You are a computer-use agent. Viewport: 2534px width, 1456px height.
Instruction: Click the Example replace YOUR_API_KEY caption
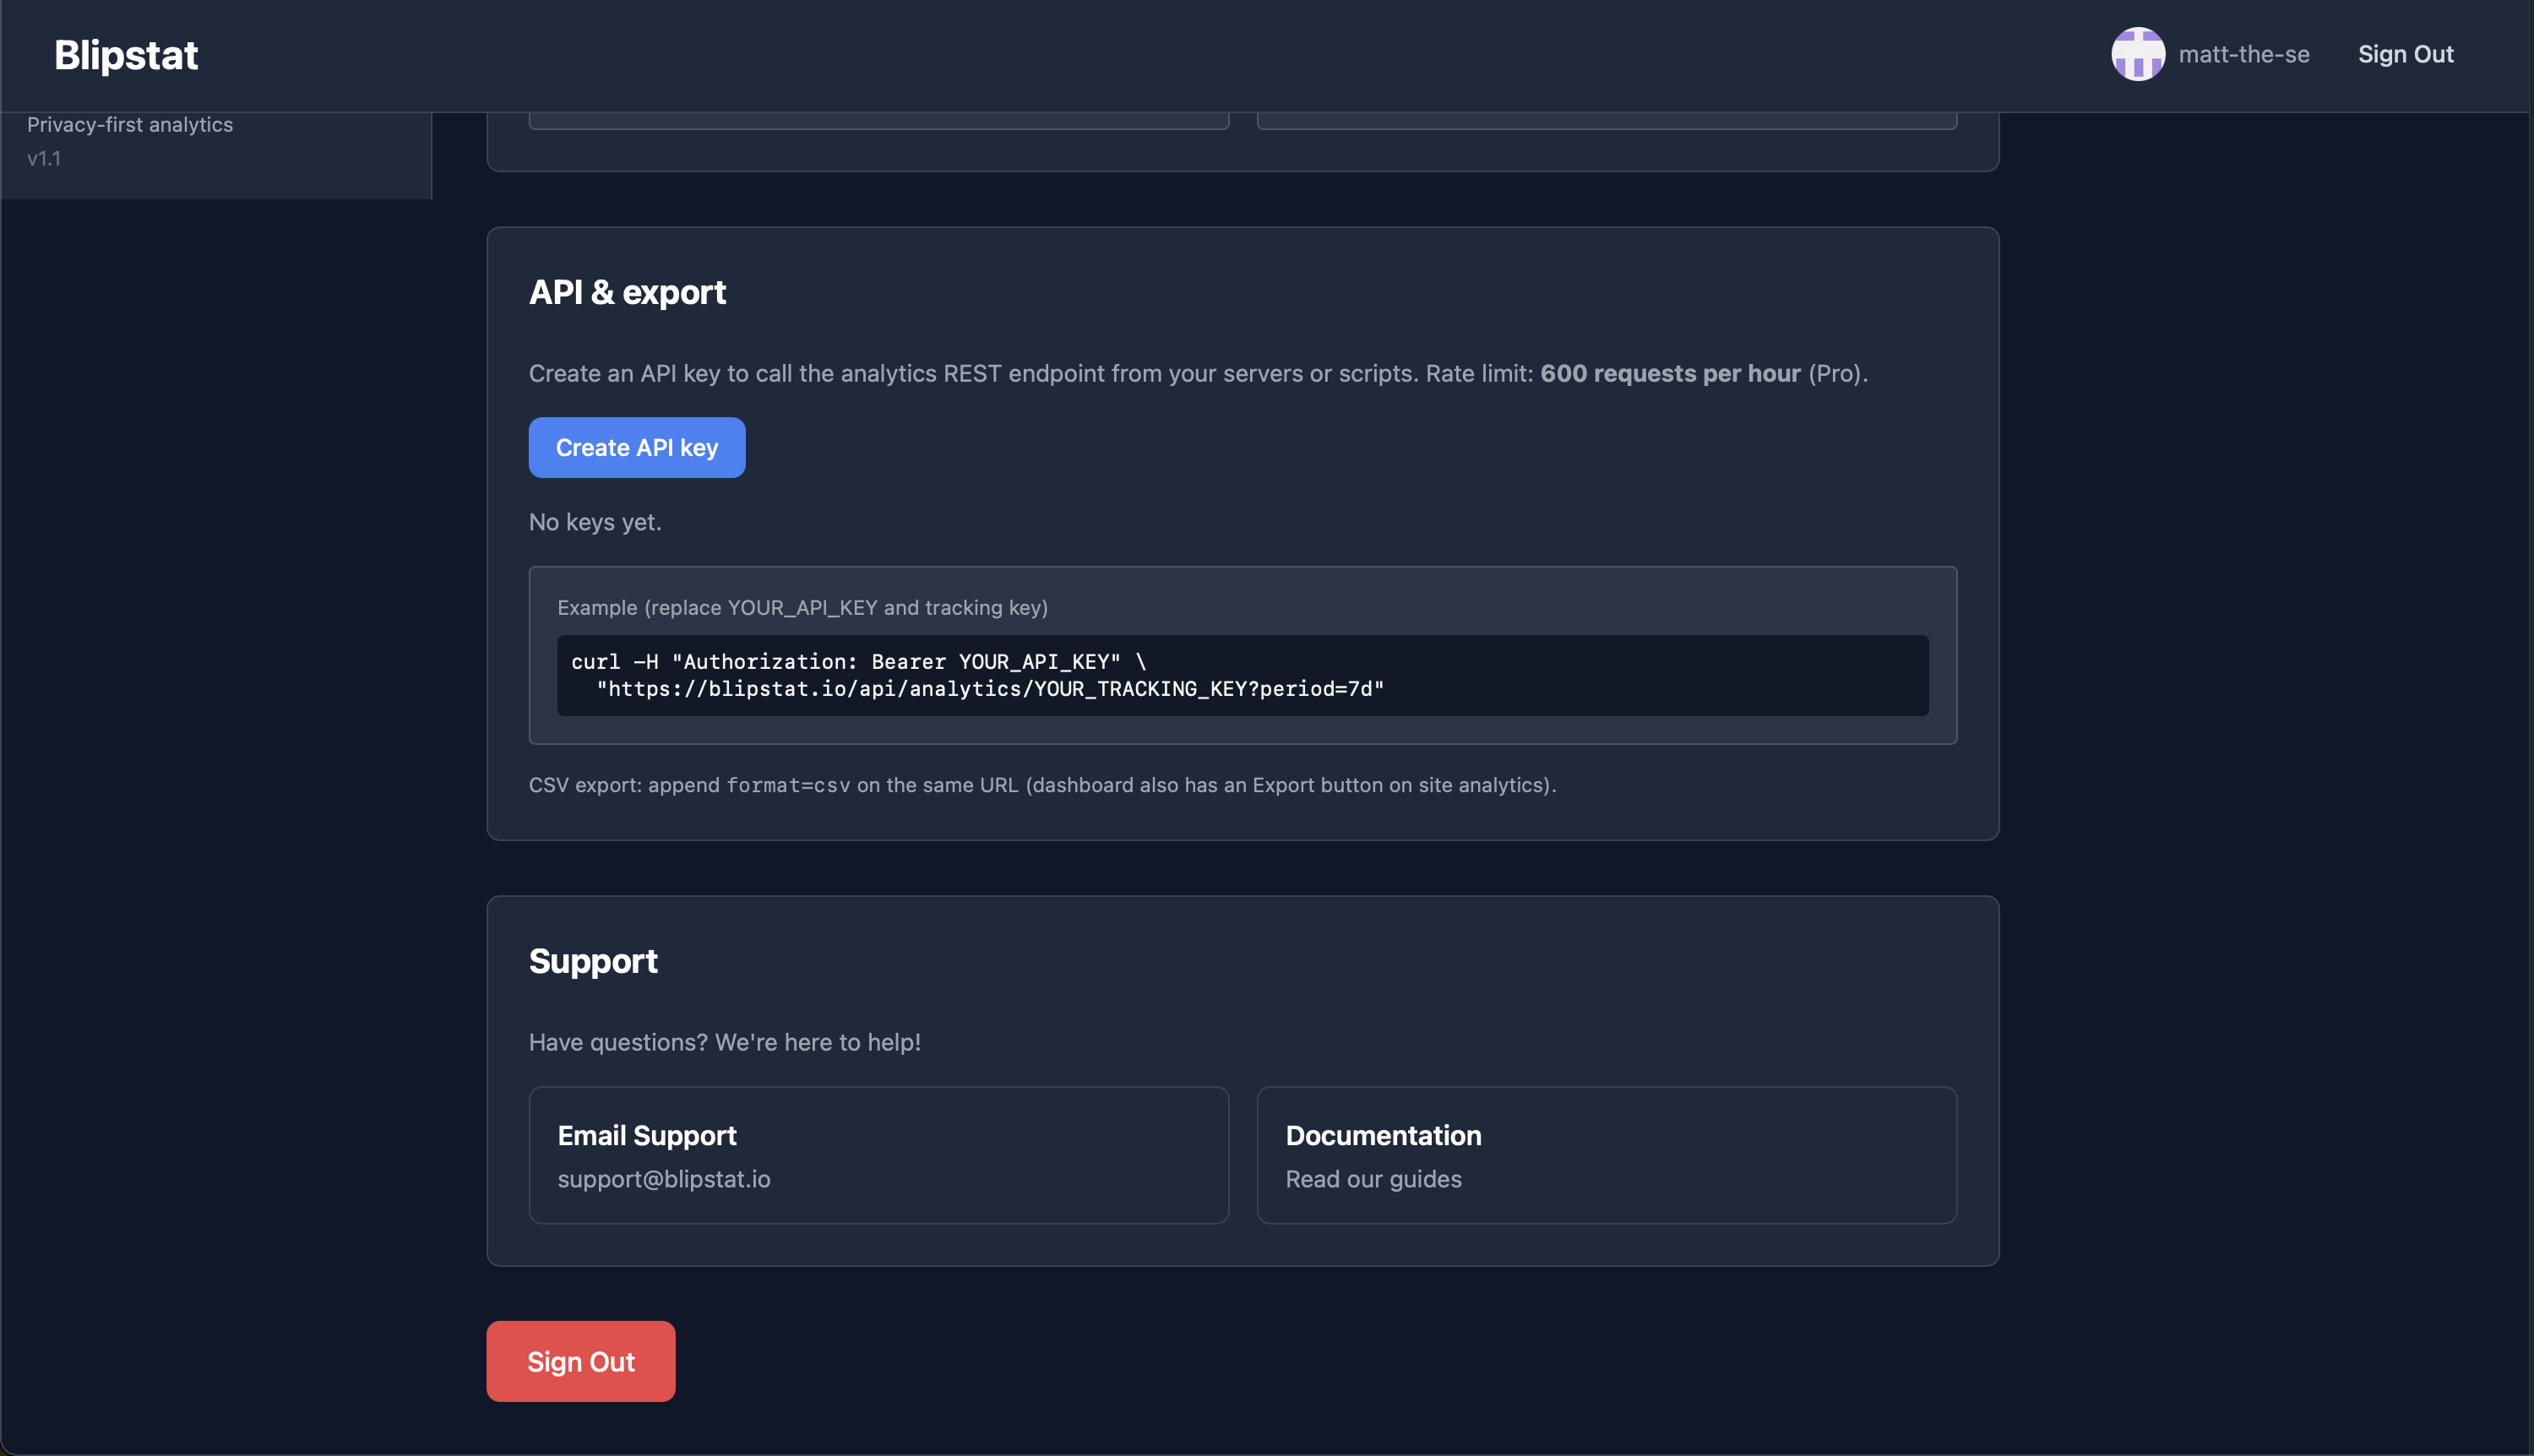click(802, 607)
